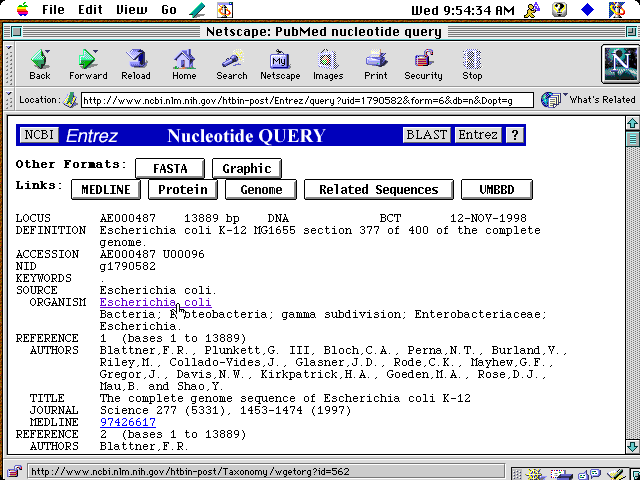Click the Images toolbar icon
Viewport: 640px width, 480px height.
(328, 65)
